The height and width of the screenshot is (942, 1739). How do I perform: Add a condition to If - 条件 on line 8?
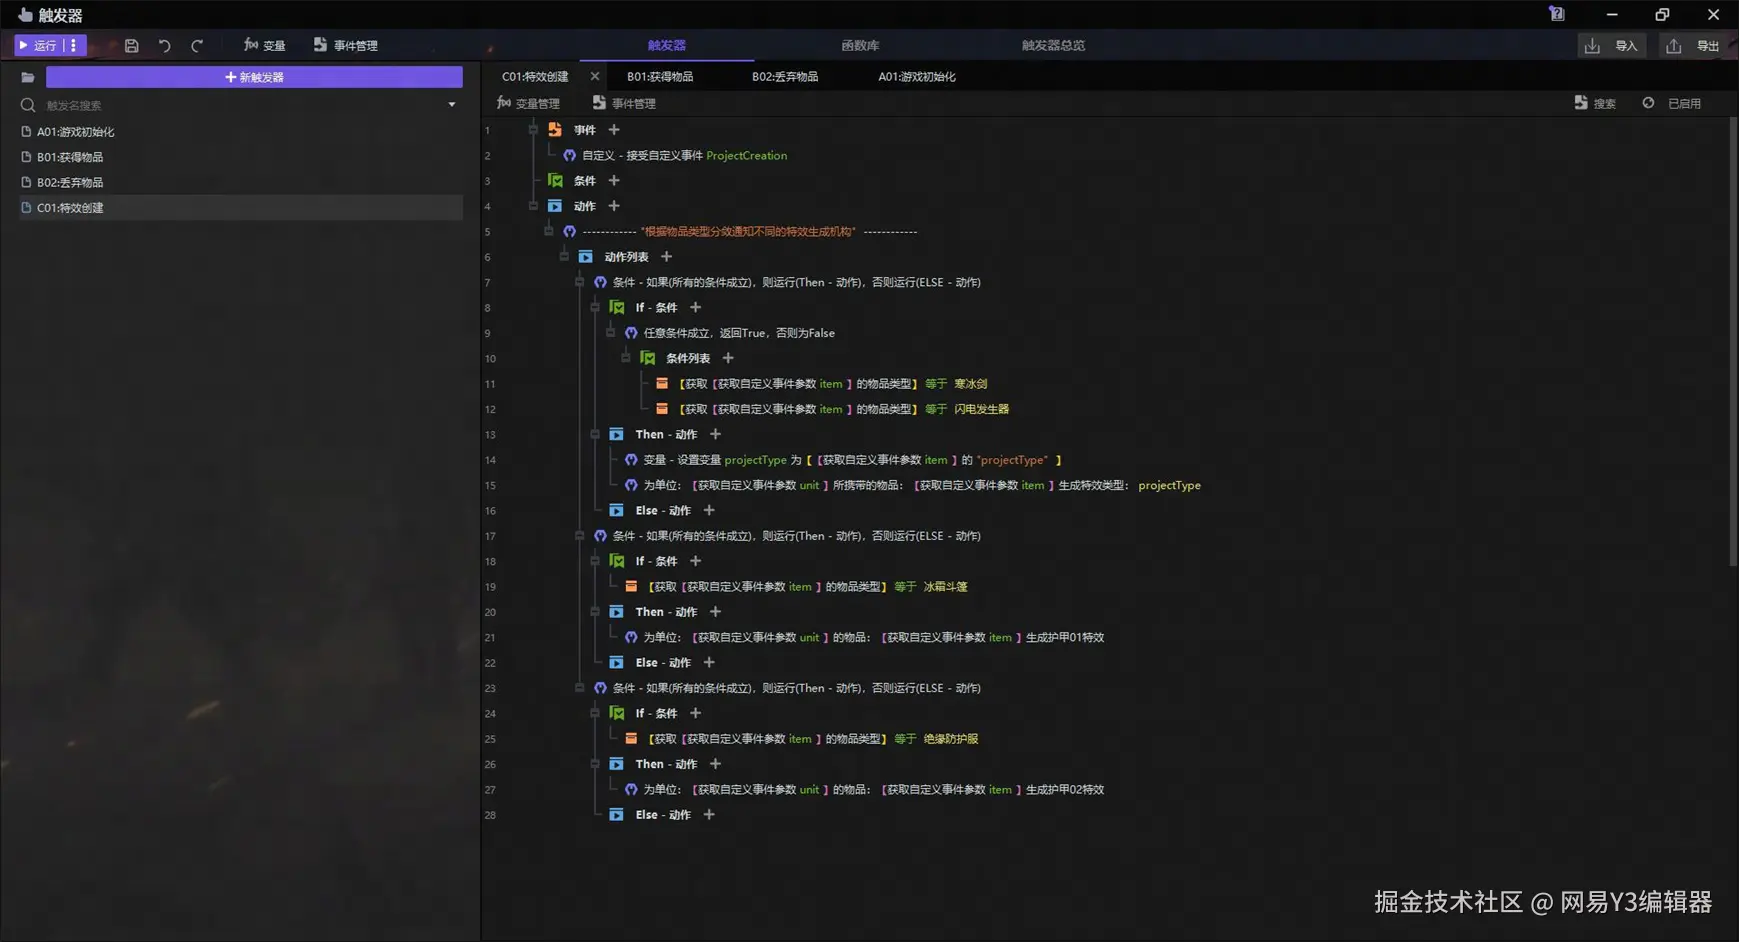[x=695, y=308]
